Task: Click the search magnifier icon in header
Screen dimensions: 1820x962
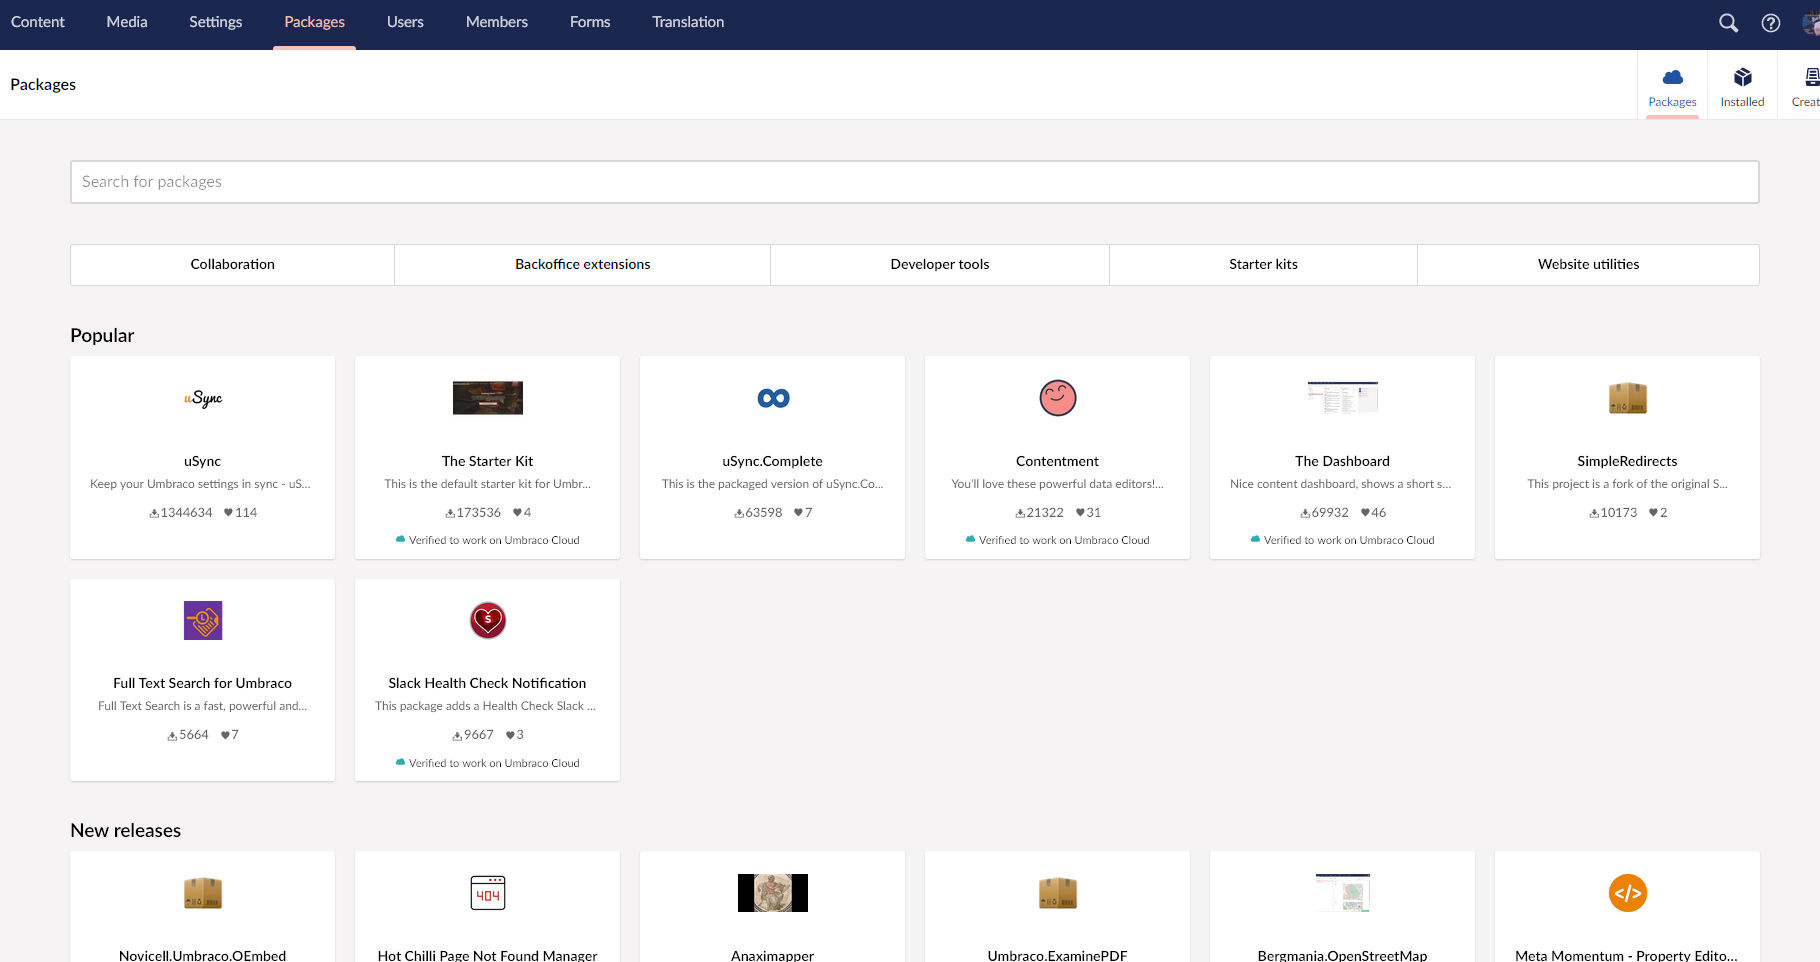Action: [x=1728, y=23]
